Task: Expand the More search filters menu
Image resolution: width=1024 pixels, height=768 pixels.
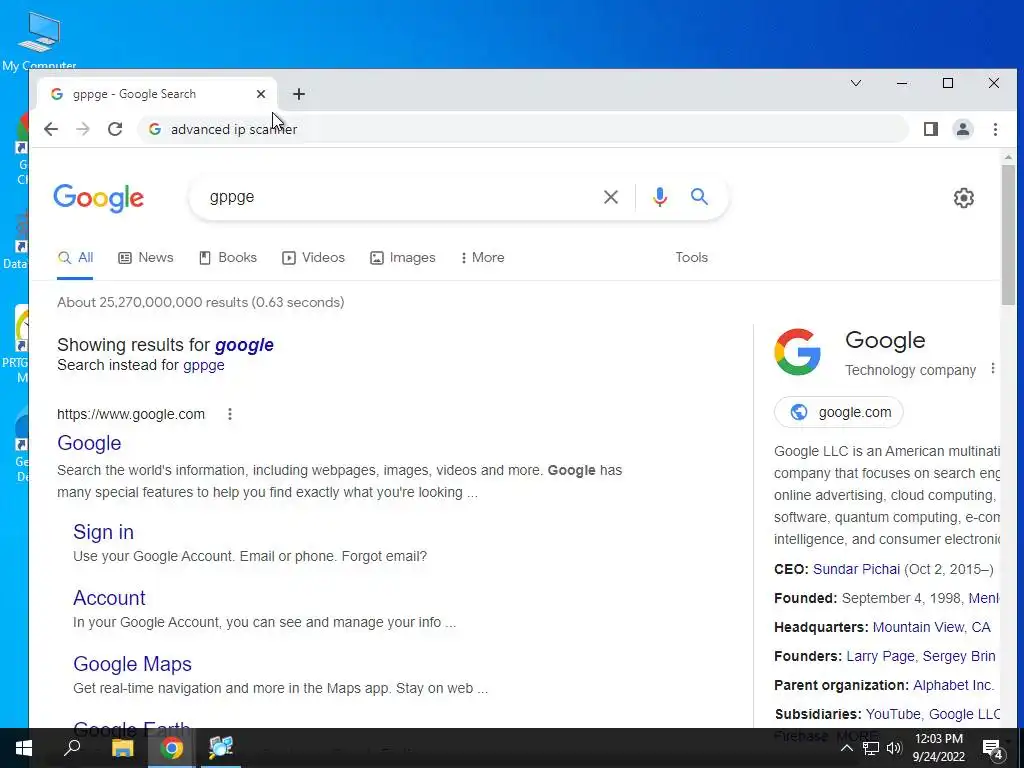Action: 482,257
